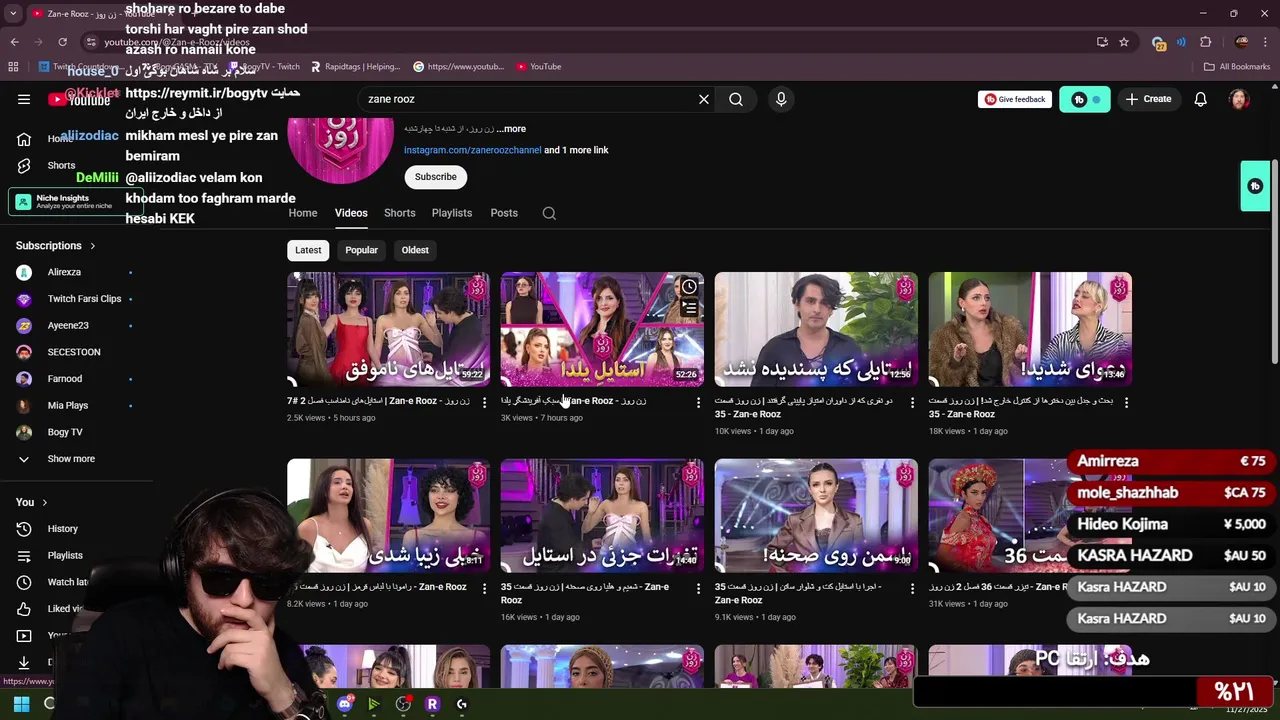1280x720 pixels.
Task: Open the extension icon with badge 27
Action: 1158,43
